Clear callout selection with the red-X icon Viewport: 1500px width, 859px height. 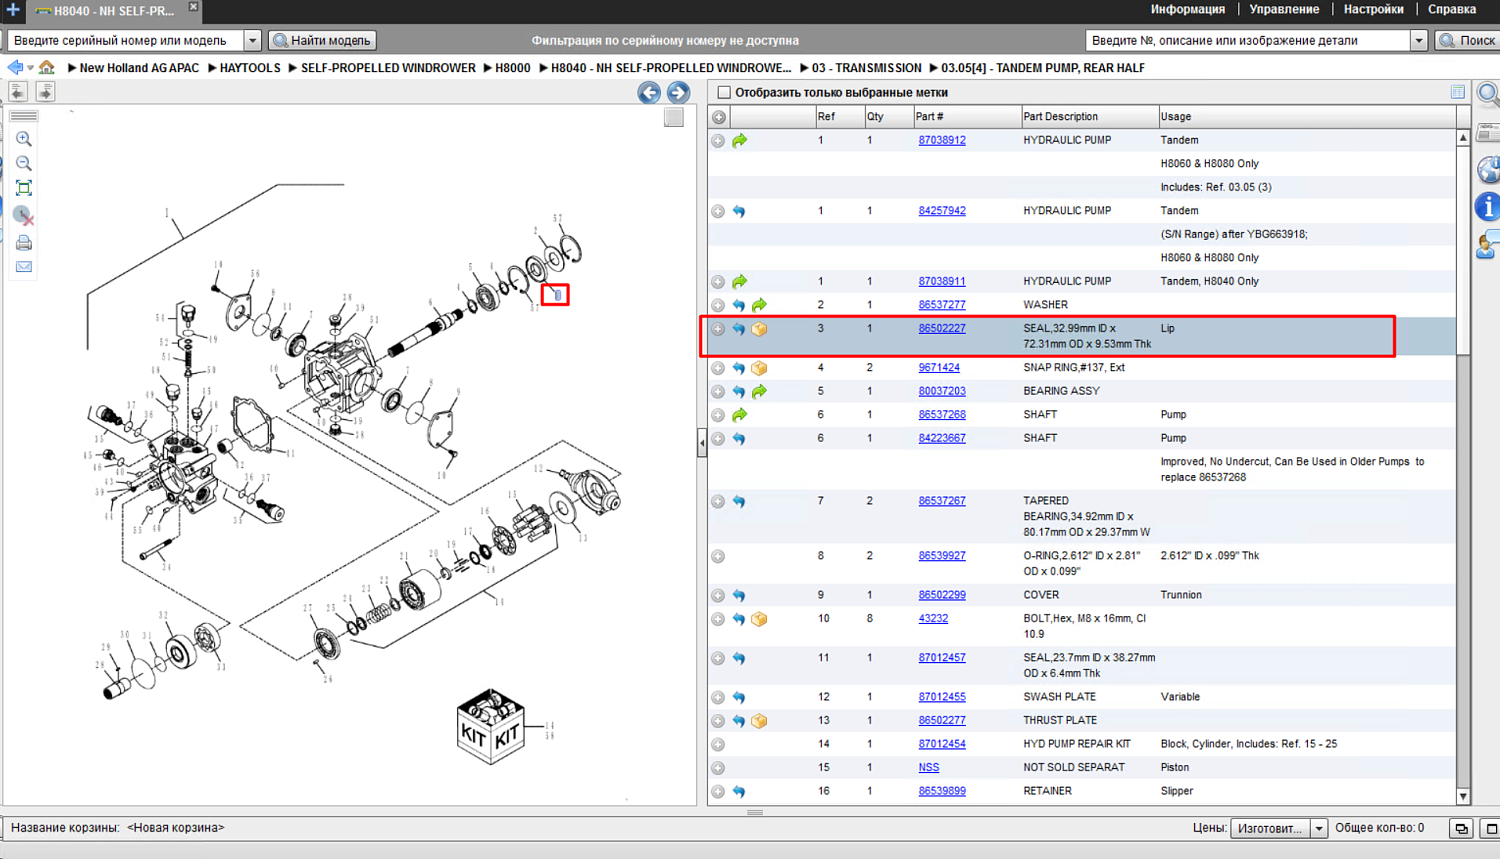(24, 215)
